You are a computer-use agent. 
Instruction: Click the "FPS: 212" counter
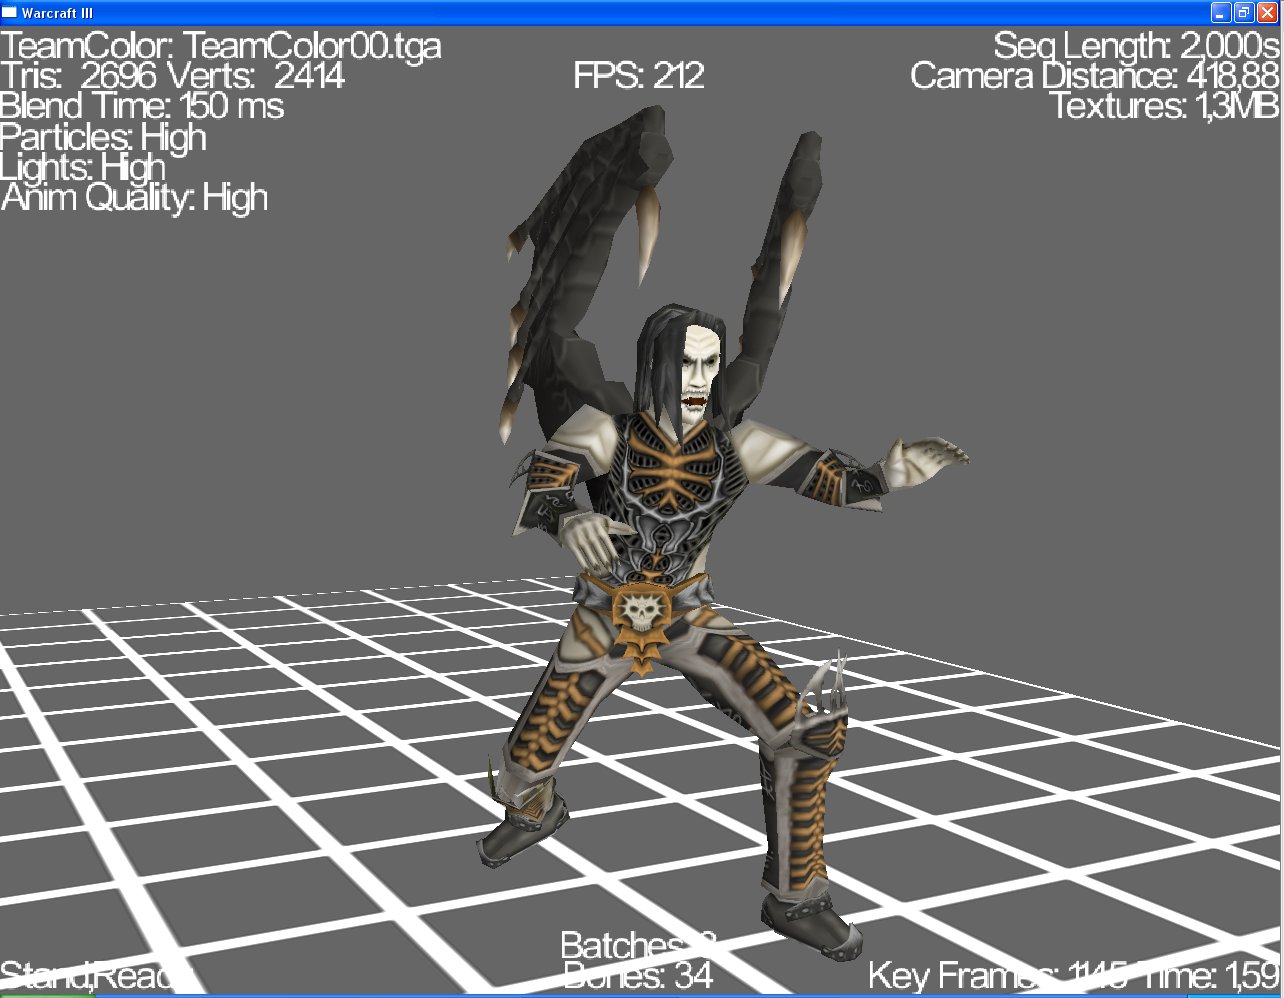[639, 76]
